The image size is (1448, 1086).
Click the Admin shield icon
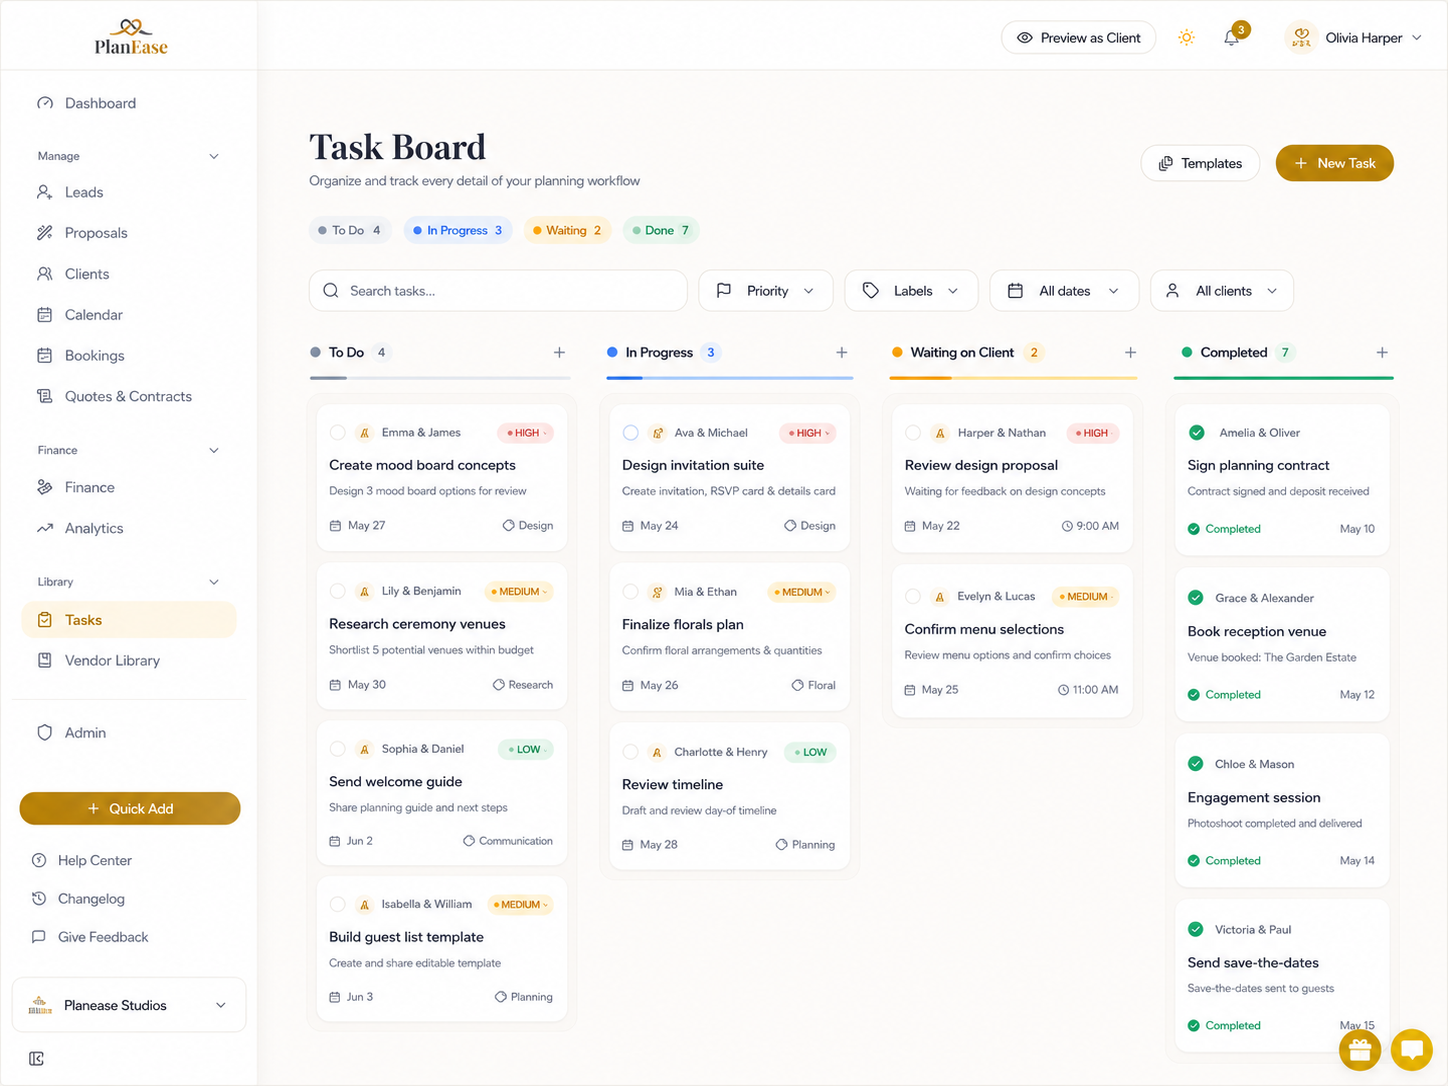click(45, 733)
